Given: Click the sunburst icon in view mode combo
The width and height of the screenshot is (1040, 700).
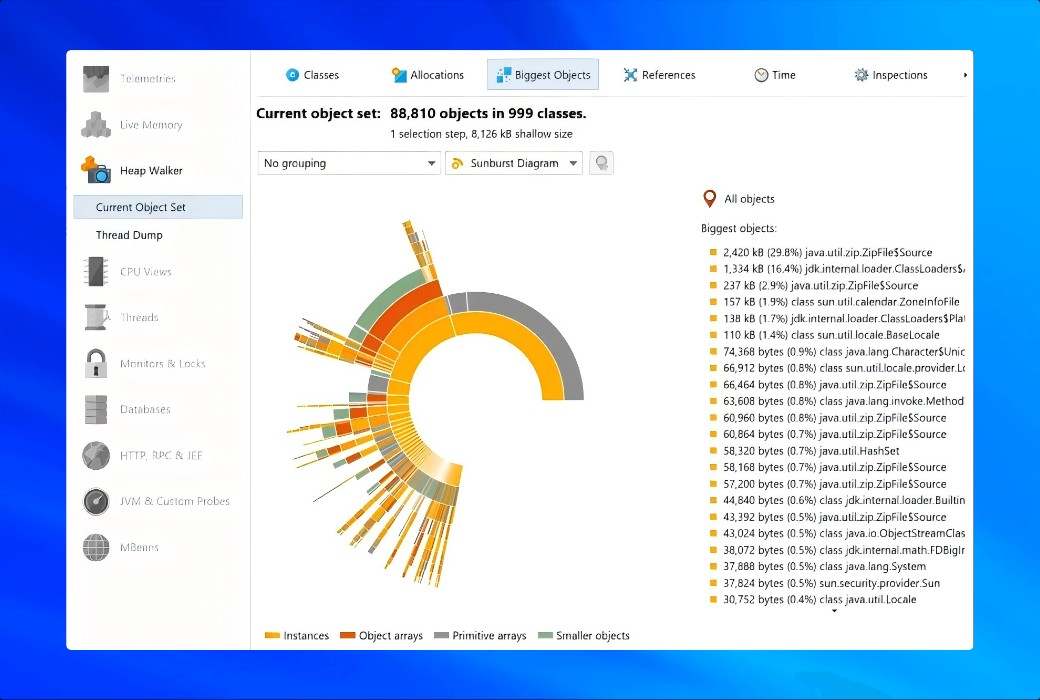Looking at the screenshot, I should (x=457, y=163).
